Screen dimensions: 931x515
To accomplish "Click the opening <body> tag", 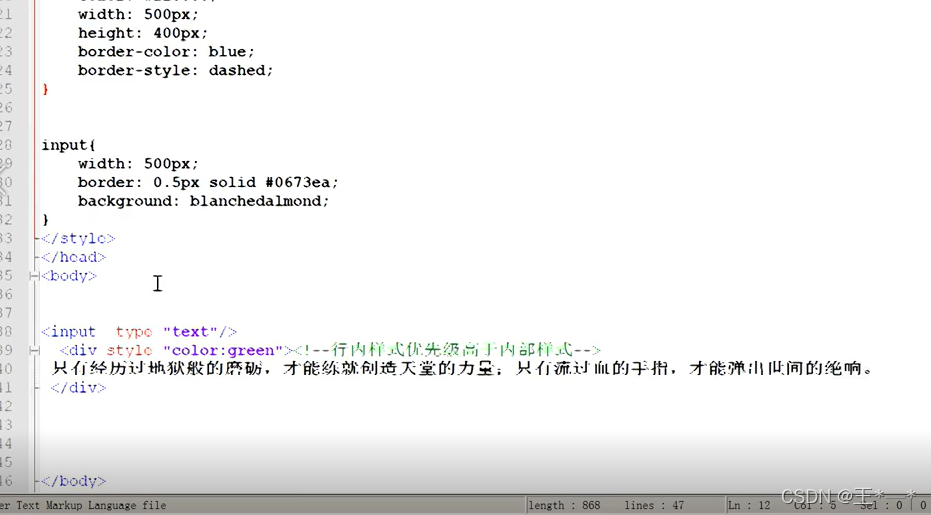I will pos(68,276).
